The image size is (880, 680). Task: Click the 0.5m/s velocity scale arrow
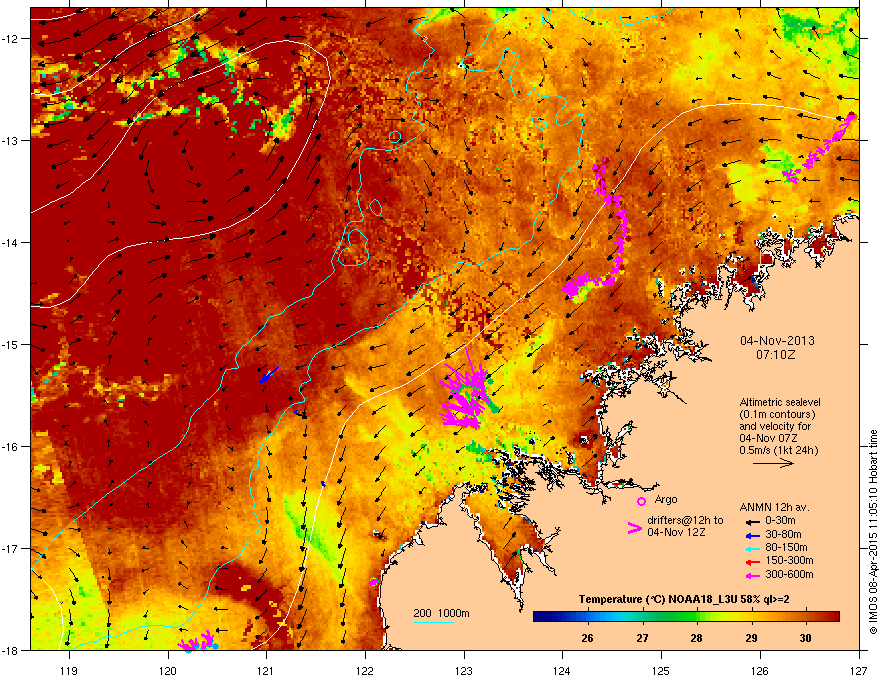click(773, 463)
